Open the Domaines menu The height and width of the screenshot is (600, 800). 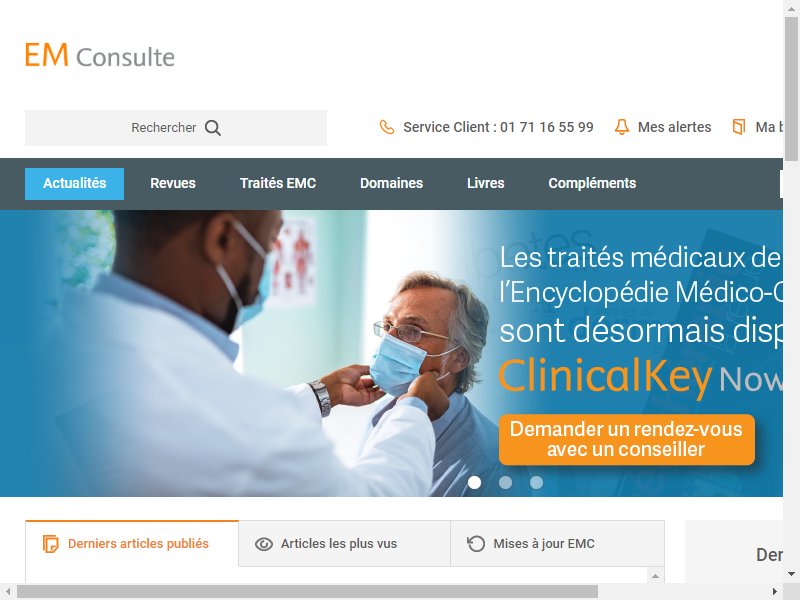(391, 183)
